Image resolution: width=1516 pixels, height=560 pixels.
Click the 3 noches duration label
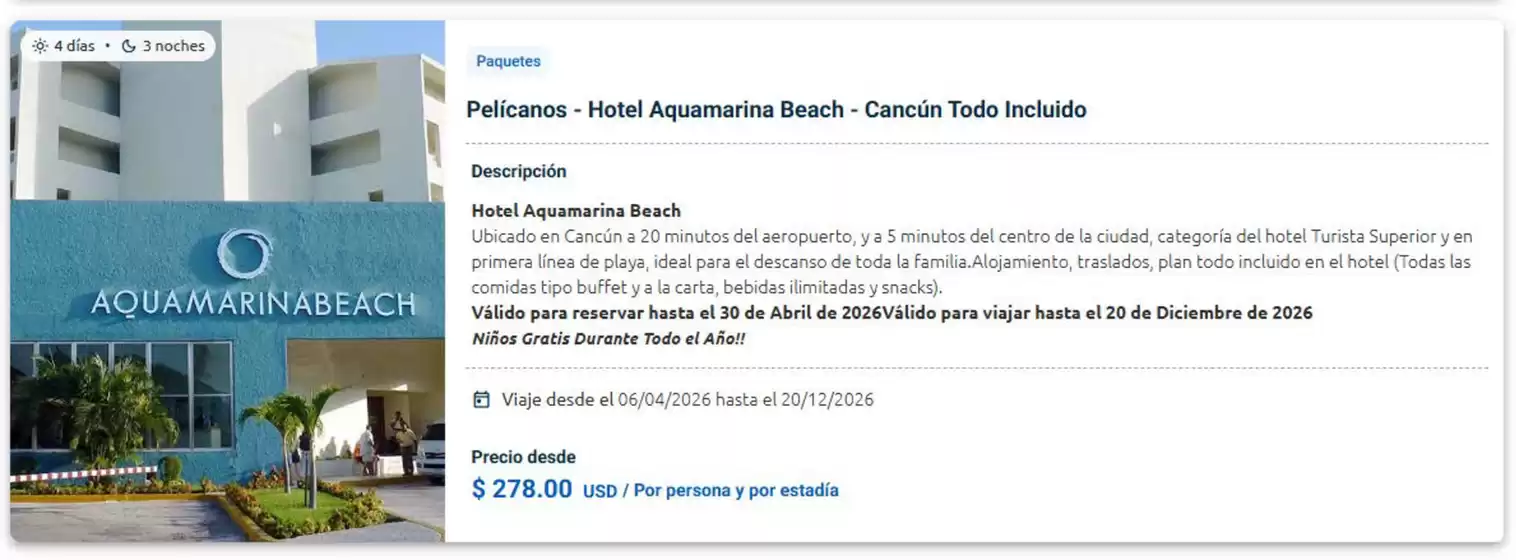pos(173,46)
